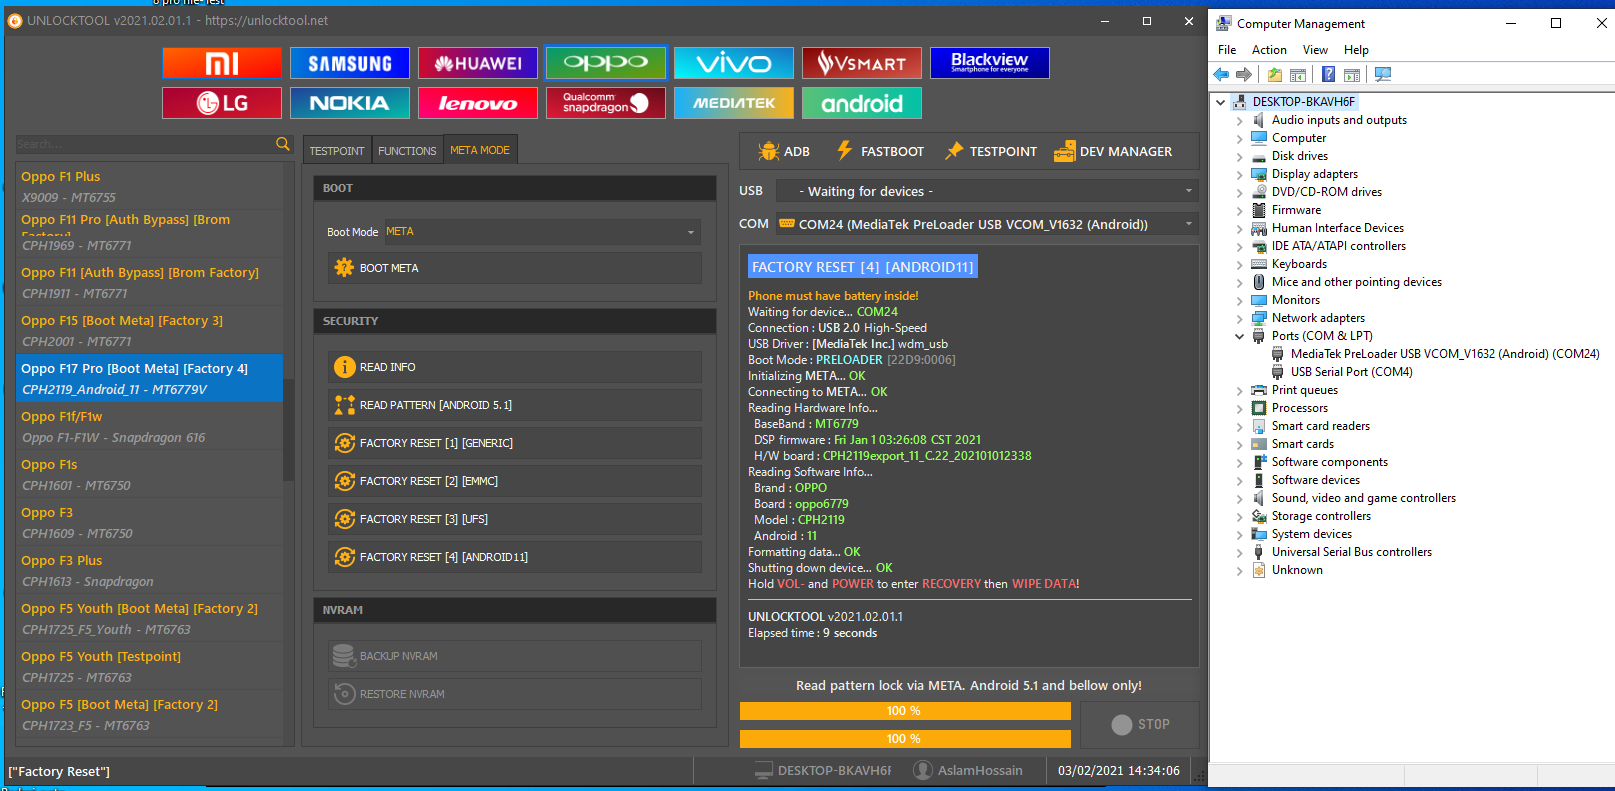Image resolution: width=1615 pixels, height=791 pixels.
Task: Click the STOP button
Action: (x=1140, y=724)
